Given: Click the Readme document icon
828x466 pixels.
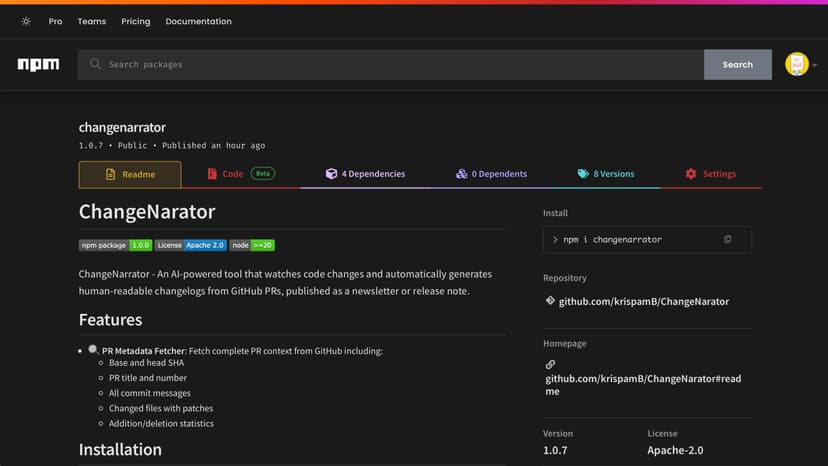Looking at the screenshot, I should click(x=110, y=174).
